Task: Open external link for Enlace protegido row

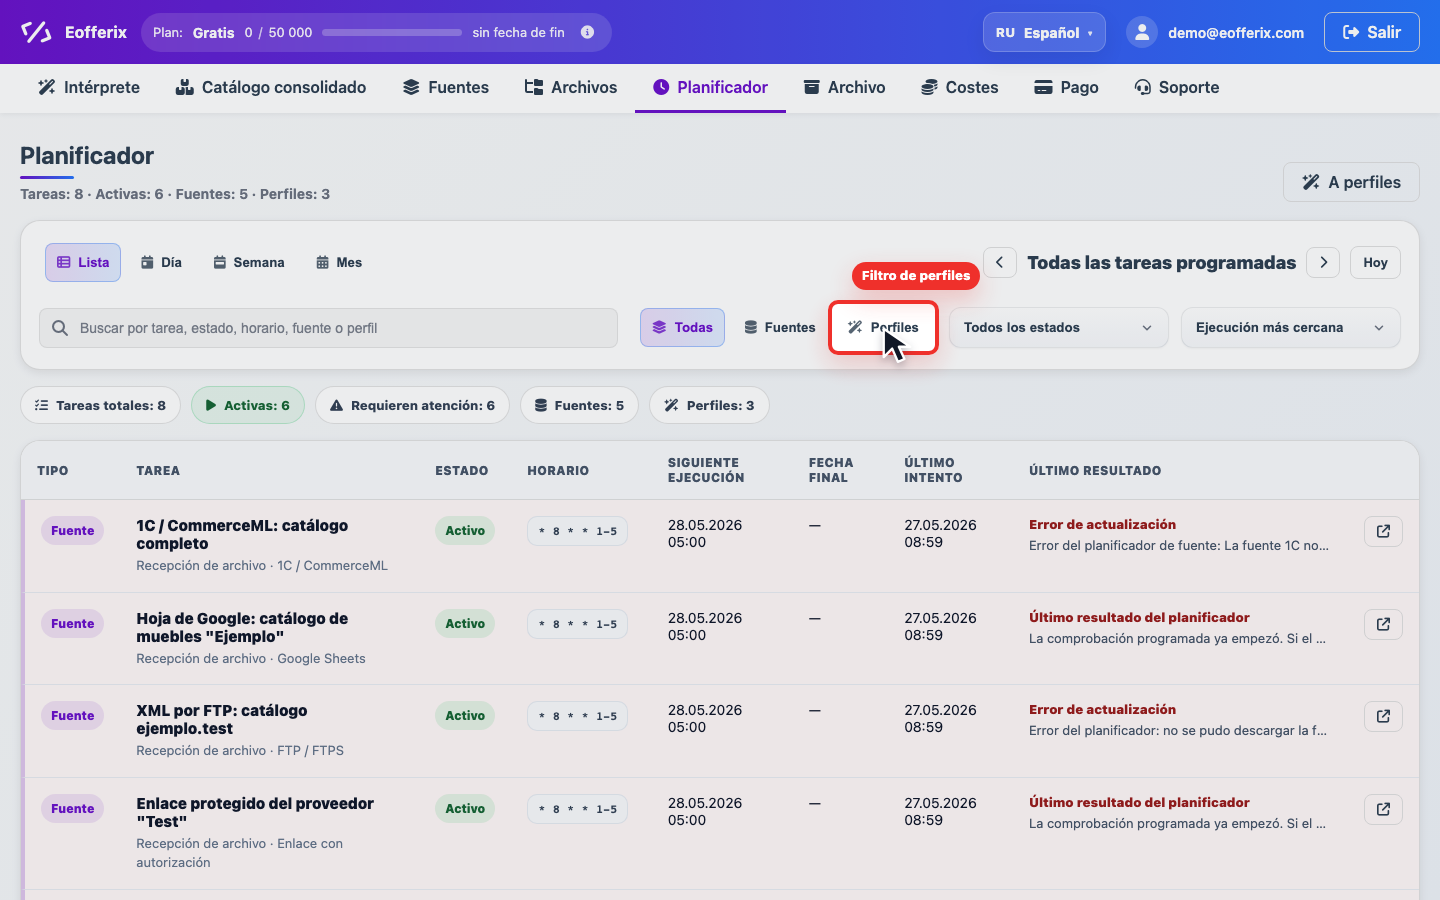Action: pos(1383,809)
